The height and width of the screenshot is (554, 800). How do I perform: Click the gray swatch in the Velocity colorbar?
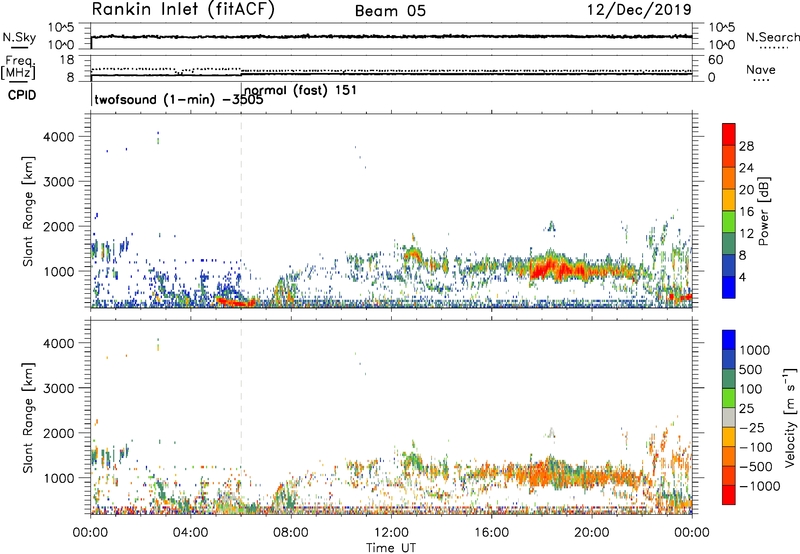(729, 418)
